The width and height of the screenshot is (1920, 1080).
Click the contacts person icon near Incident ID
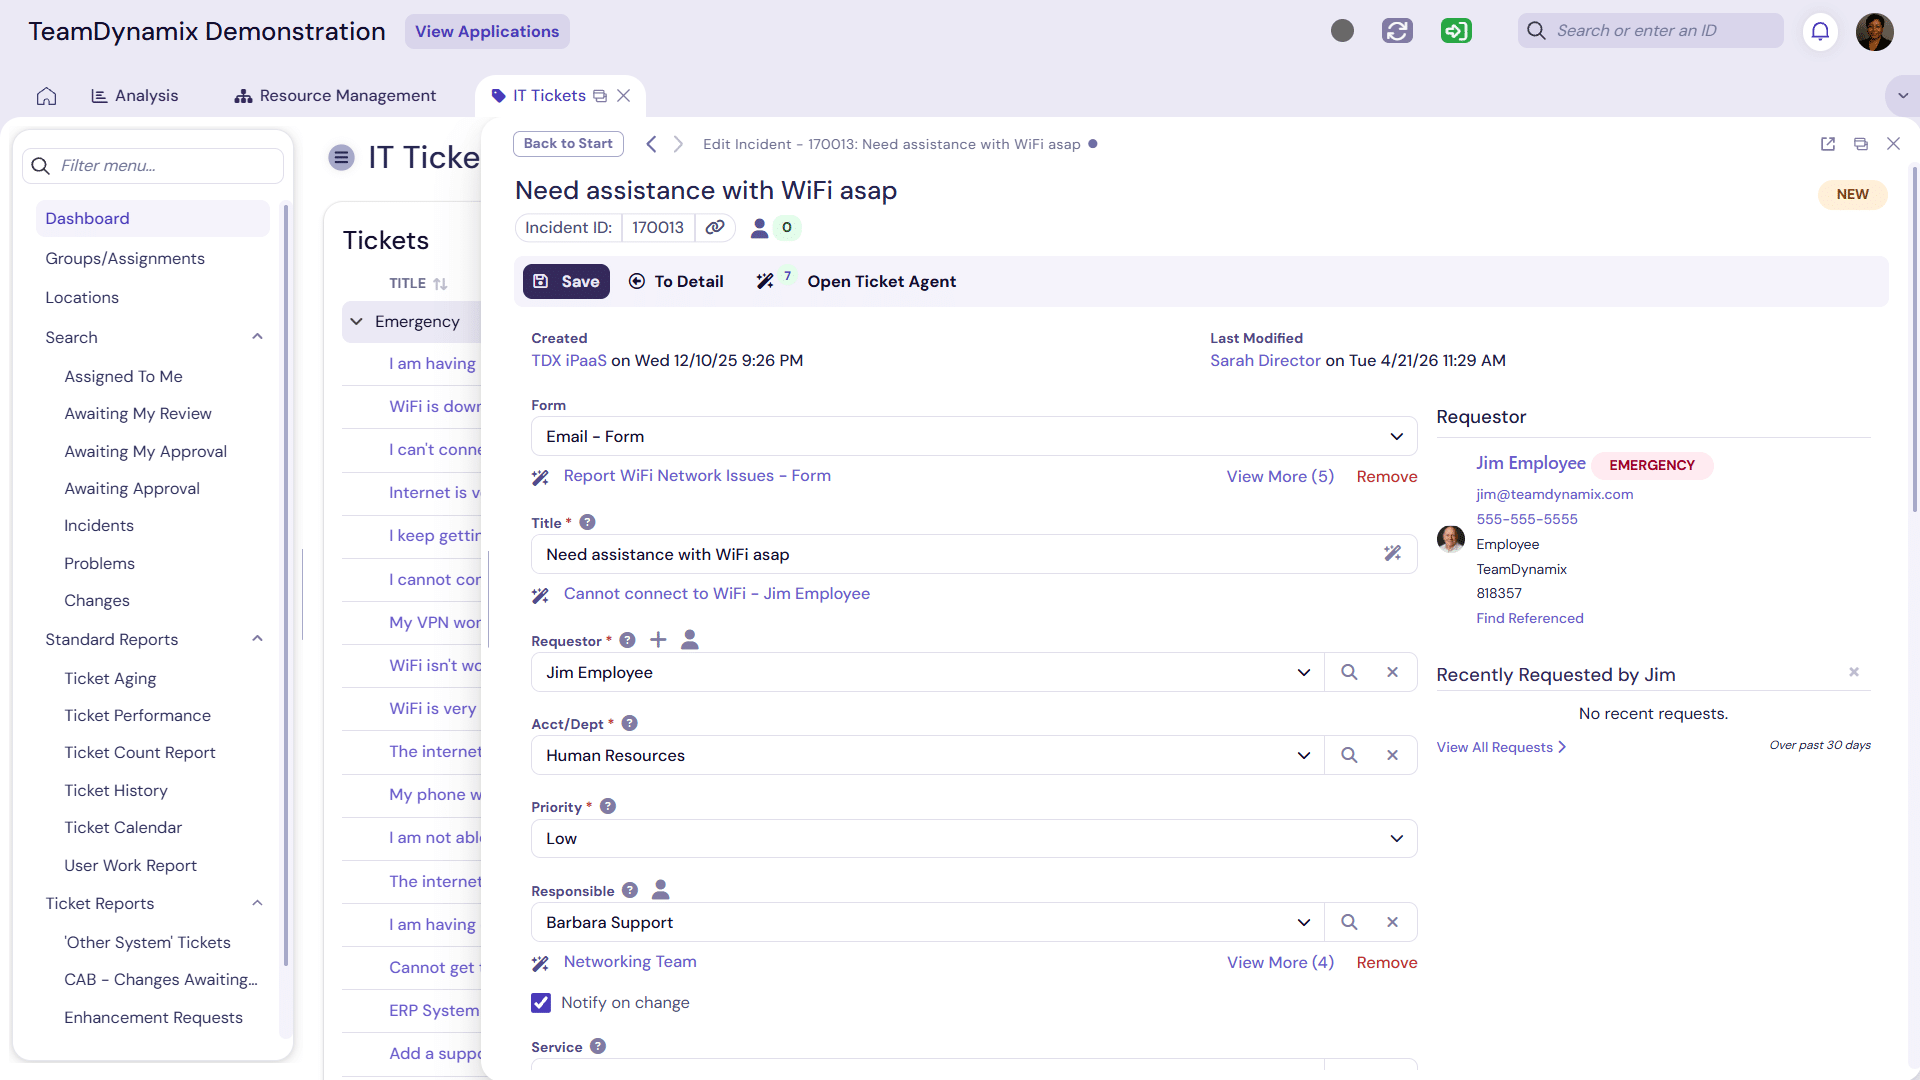tap(760, 228)
